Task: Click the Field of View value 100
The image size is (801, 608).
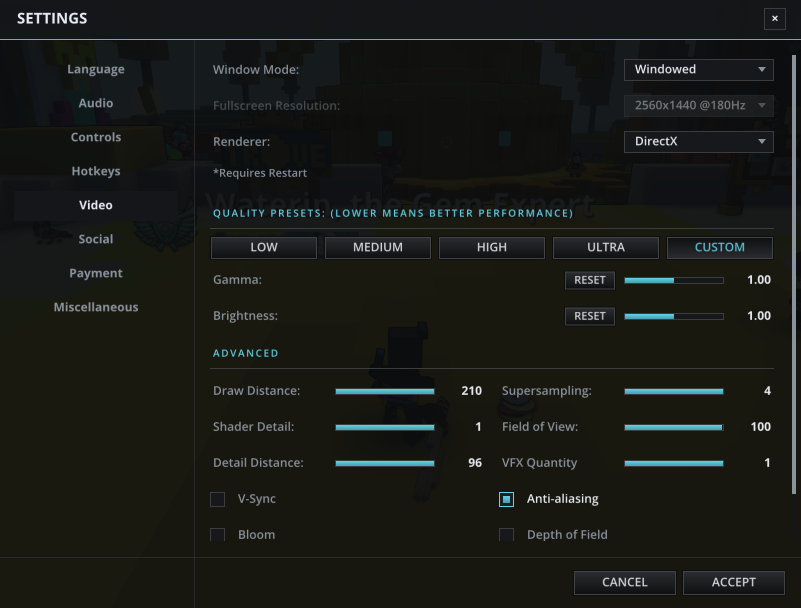Action: (761, 427)
